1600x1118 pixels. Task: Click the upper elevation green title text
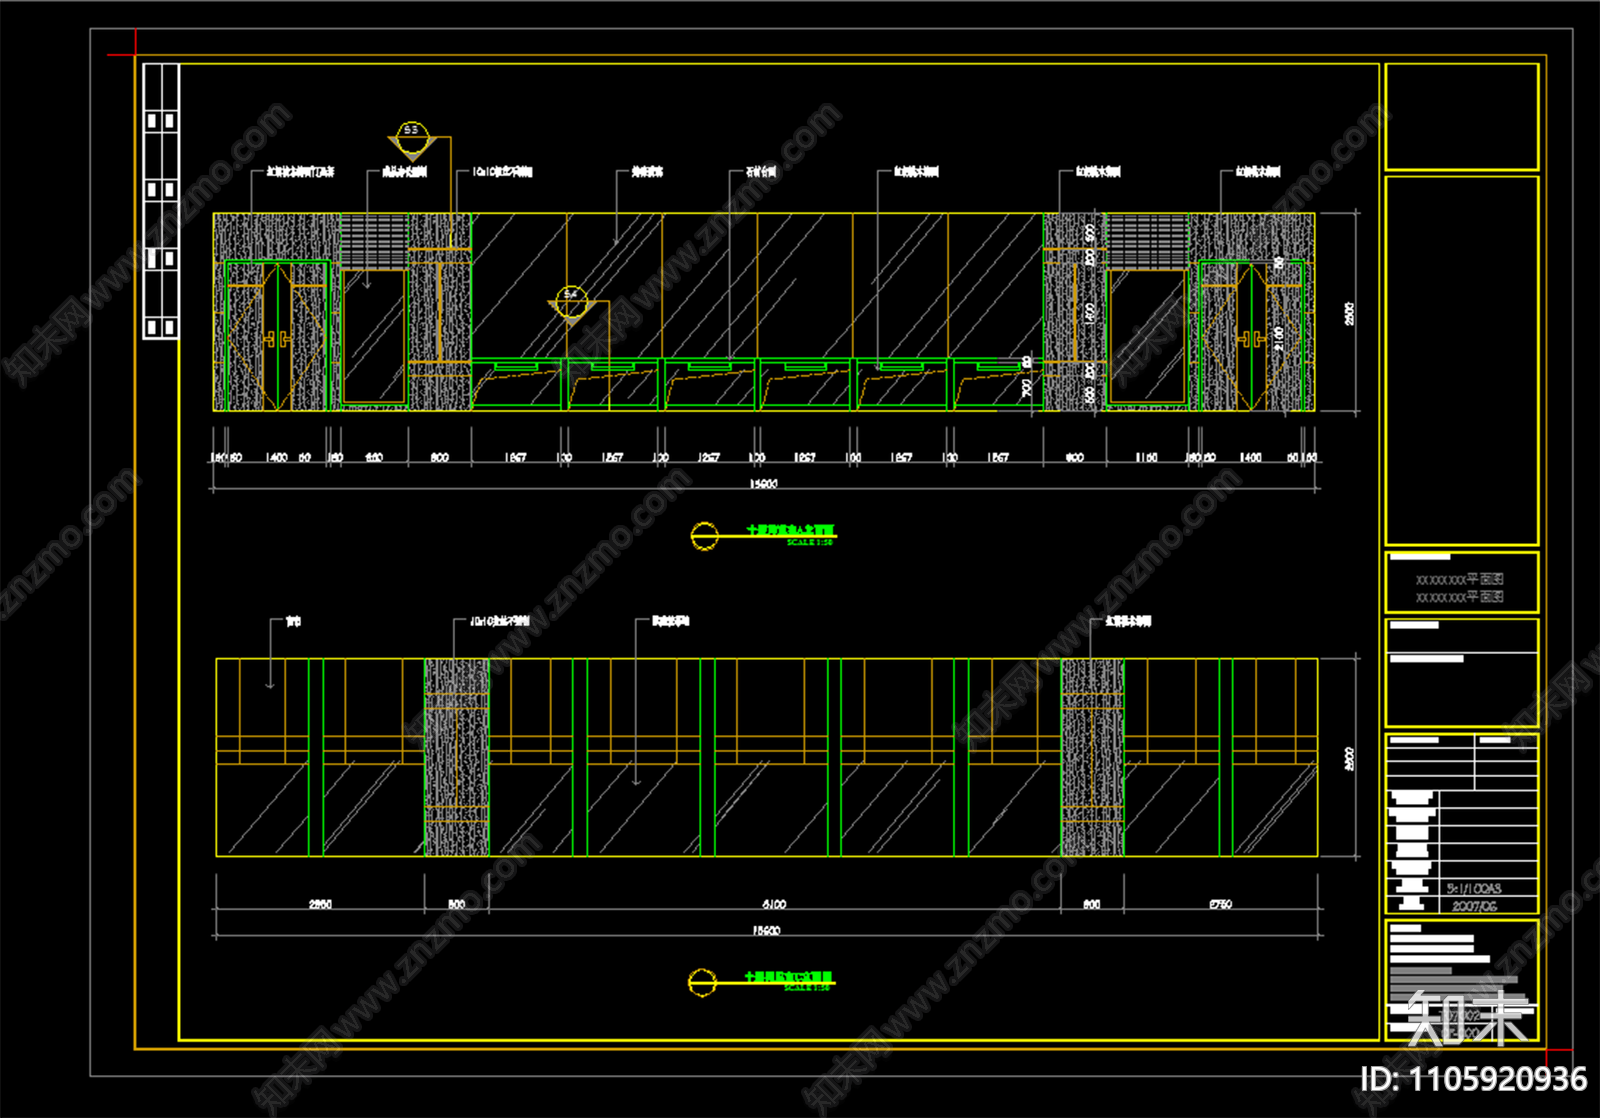(790, 531)
